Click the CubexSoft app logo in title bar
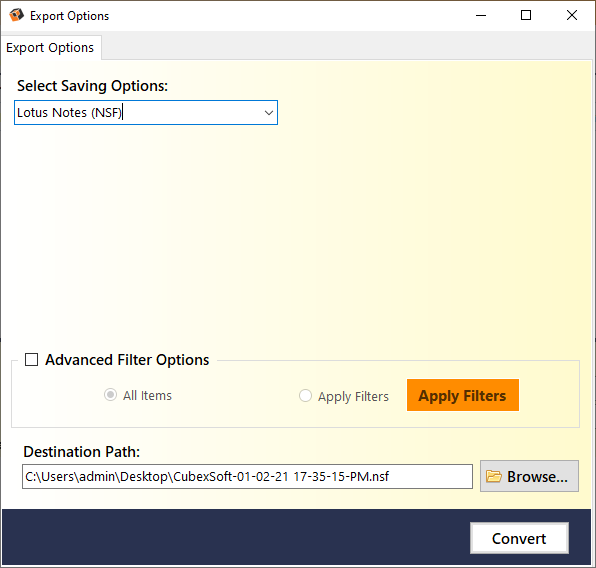Image resolution: width=596 pixels, height=568 pixels. [16, 15]
